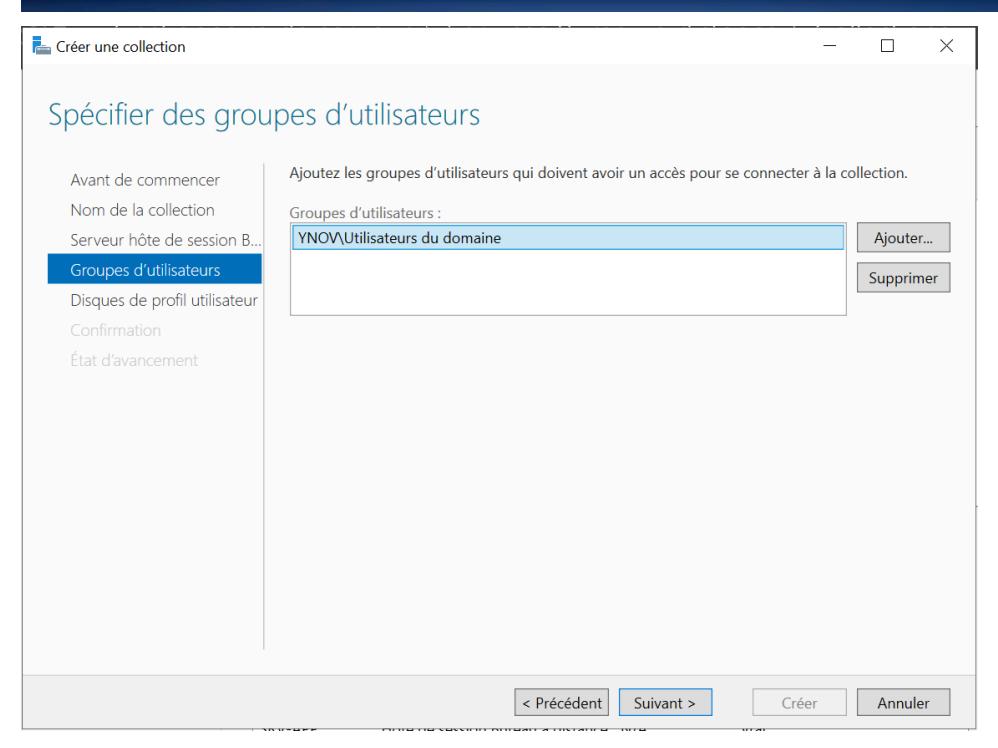Close the Créer une collection window
This screenshot has height=748, width=998.
point(946,46)
